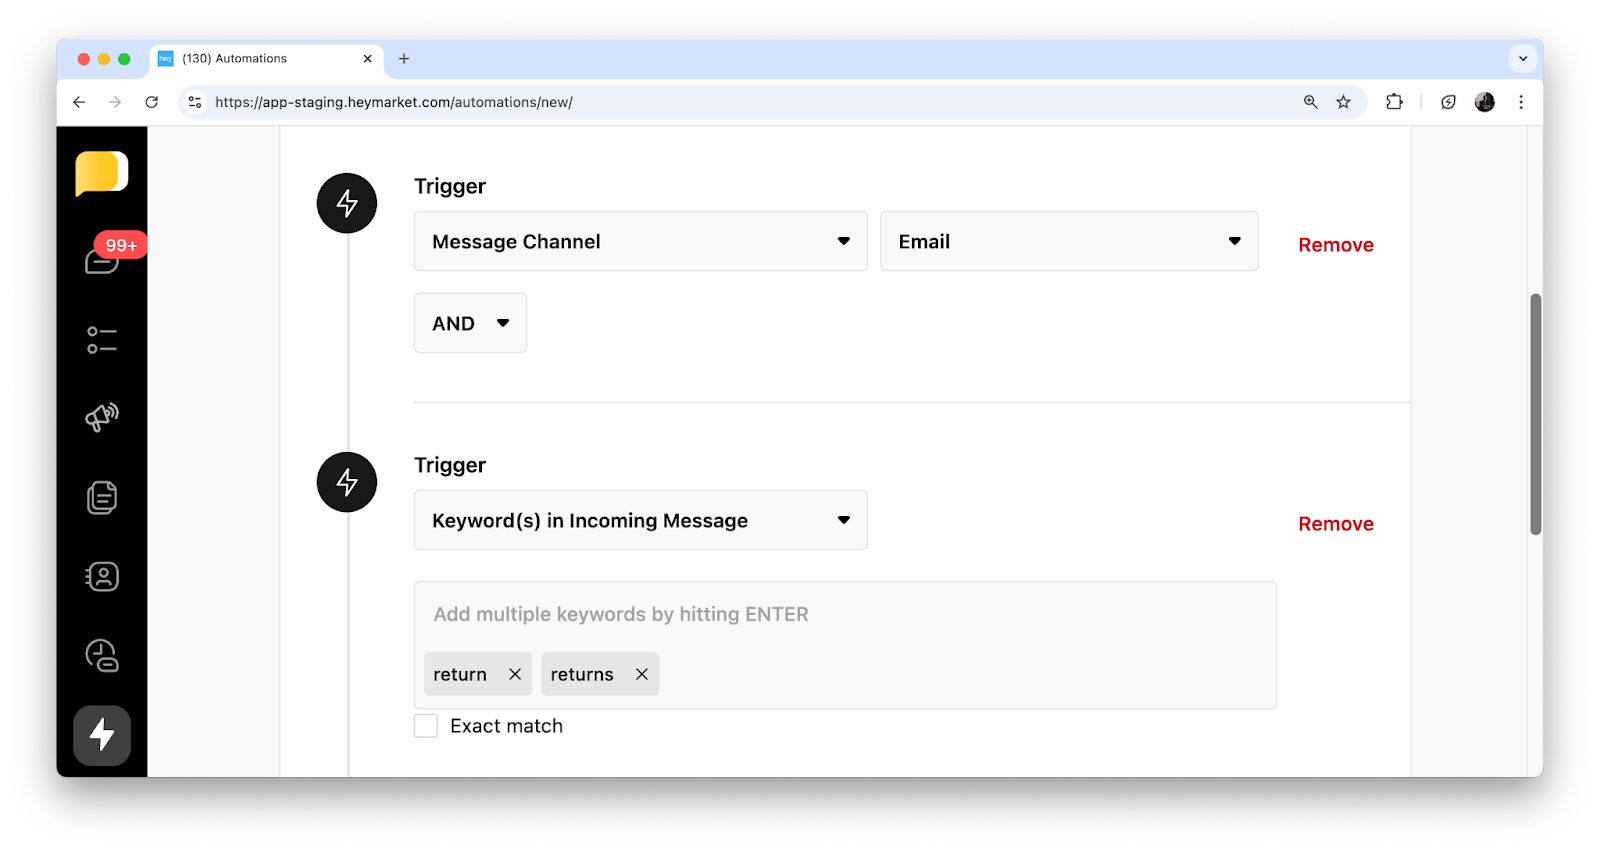Click the keywords input field
Image resolution: width=1600 pixels, height=852 pixels.
[844, 614]
